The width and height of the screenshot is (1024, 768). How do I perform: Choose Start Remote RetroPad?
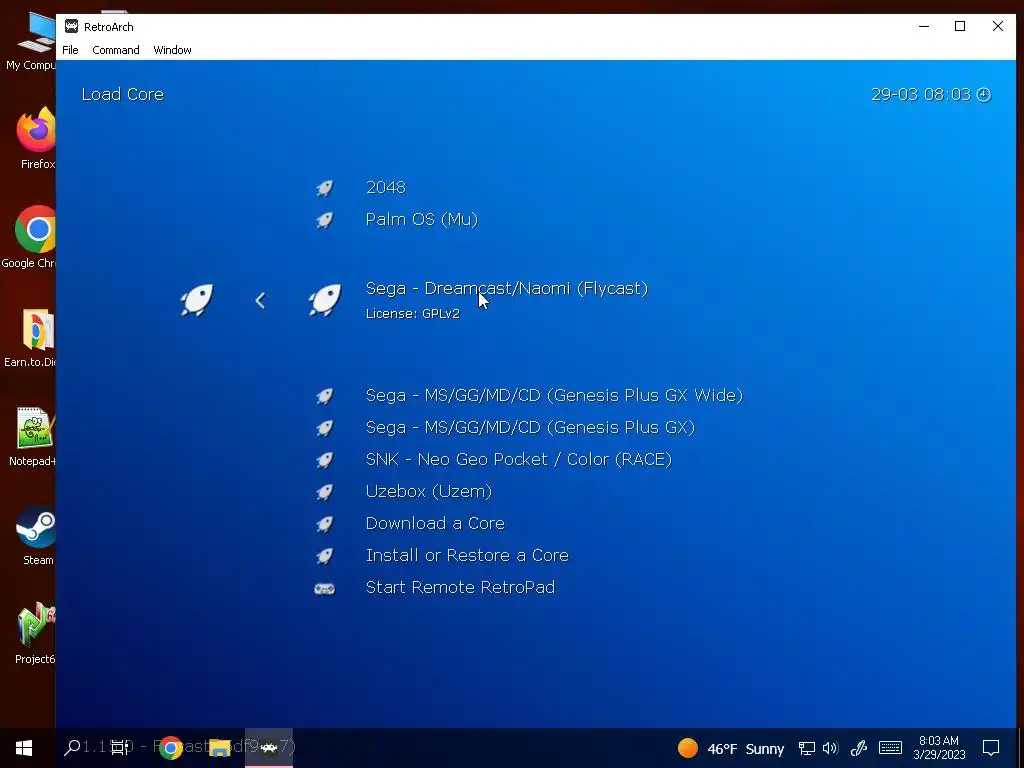click(460, 588)
